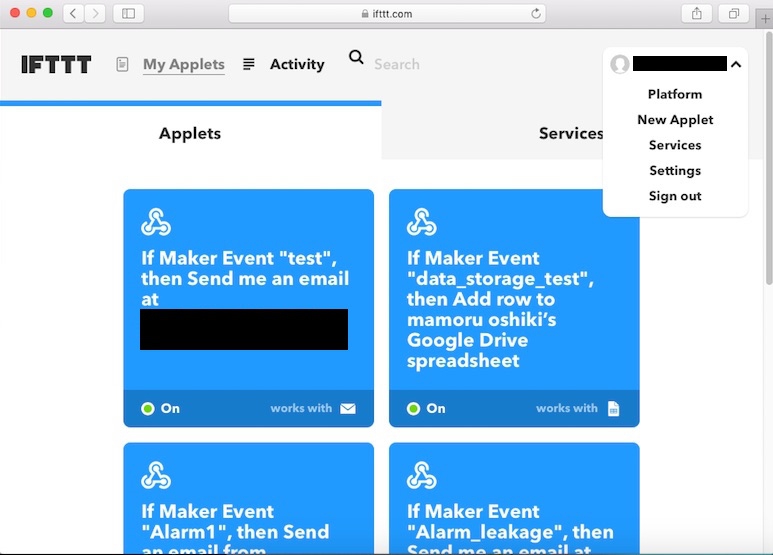Open the Maker Event "test" applet title
The height and width of the screenshot is (555, 773).
pos(245,278)
